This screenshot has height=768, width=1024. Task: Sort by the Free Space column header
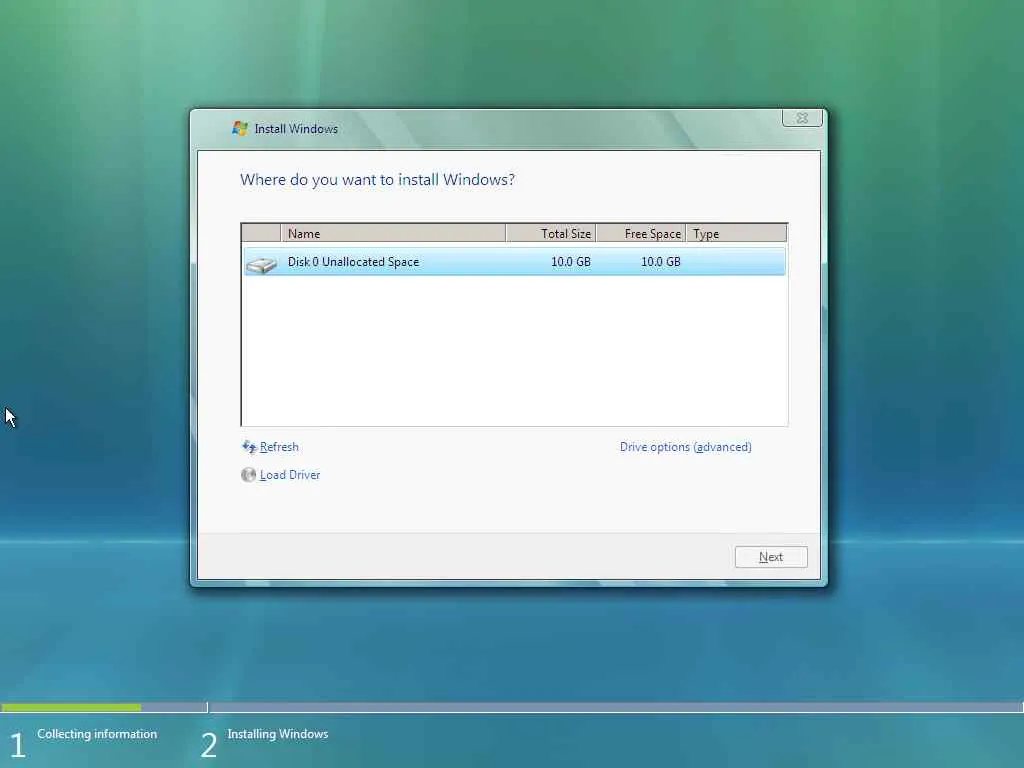(x=641, y=233)
